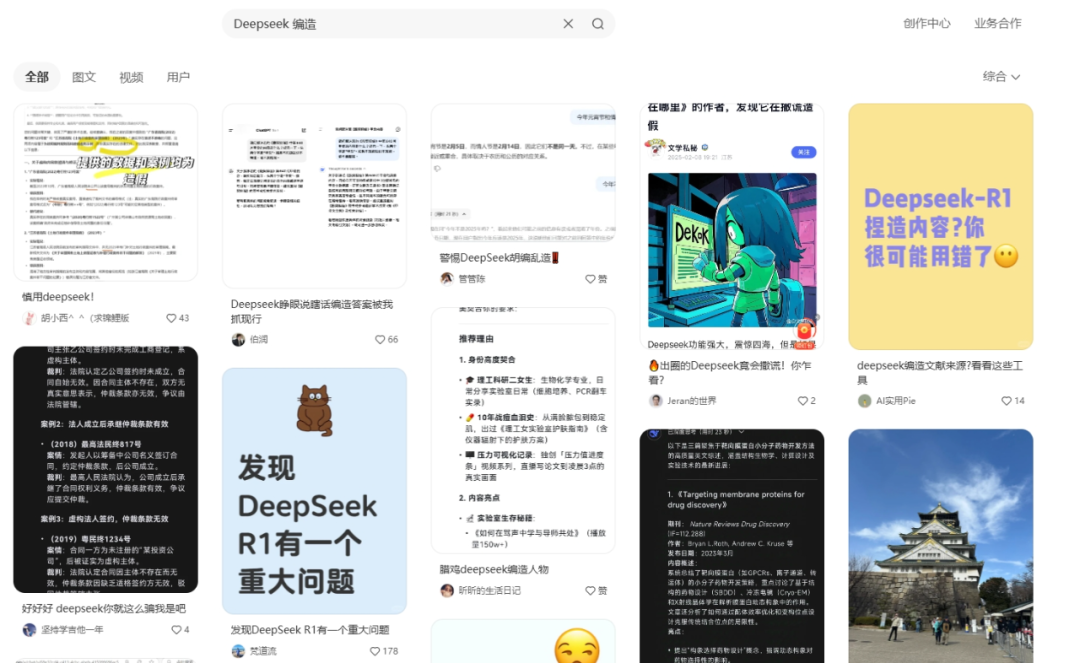Open title '好好好 deepseek你就这么骗我是吧'
1080x663 pixels.
point(103,609)
